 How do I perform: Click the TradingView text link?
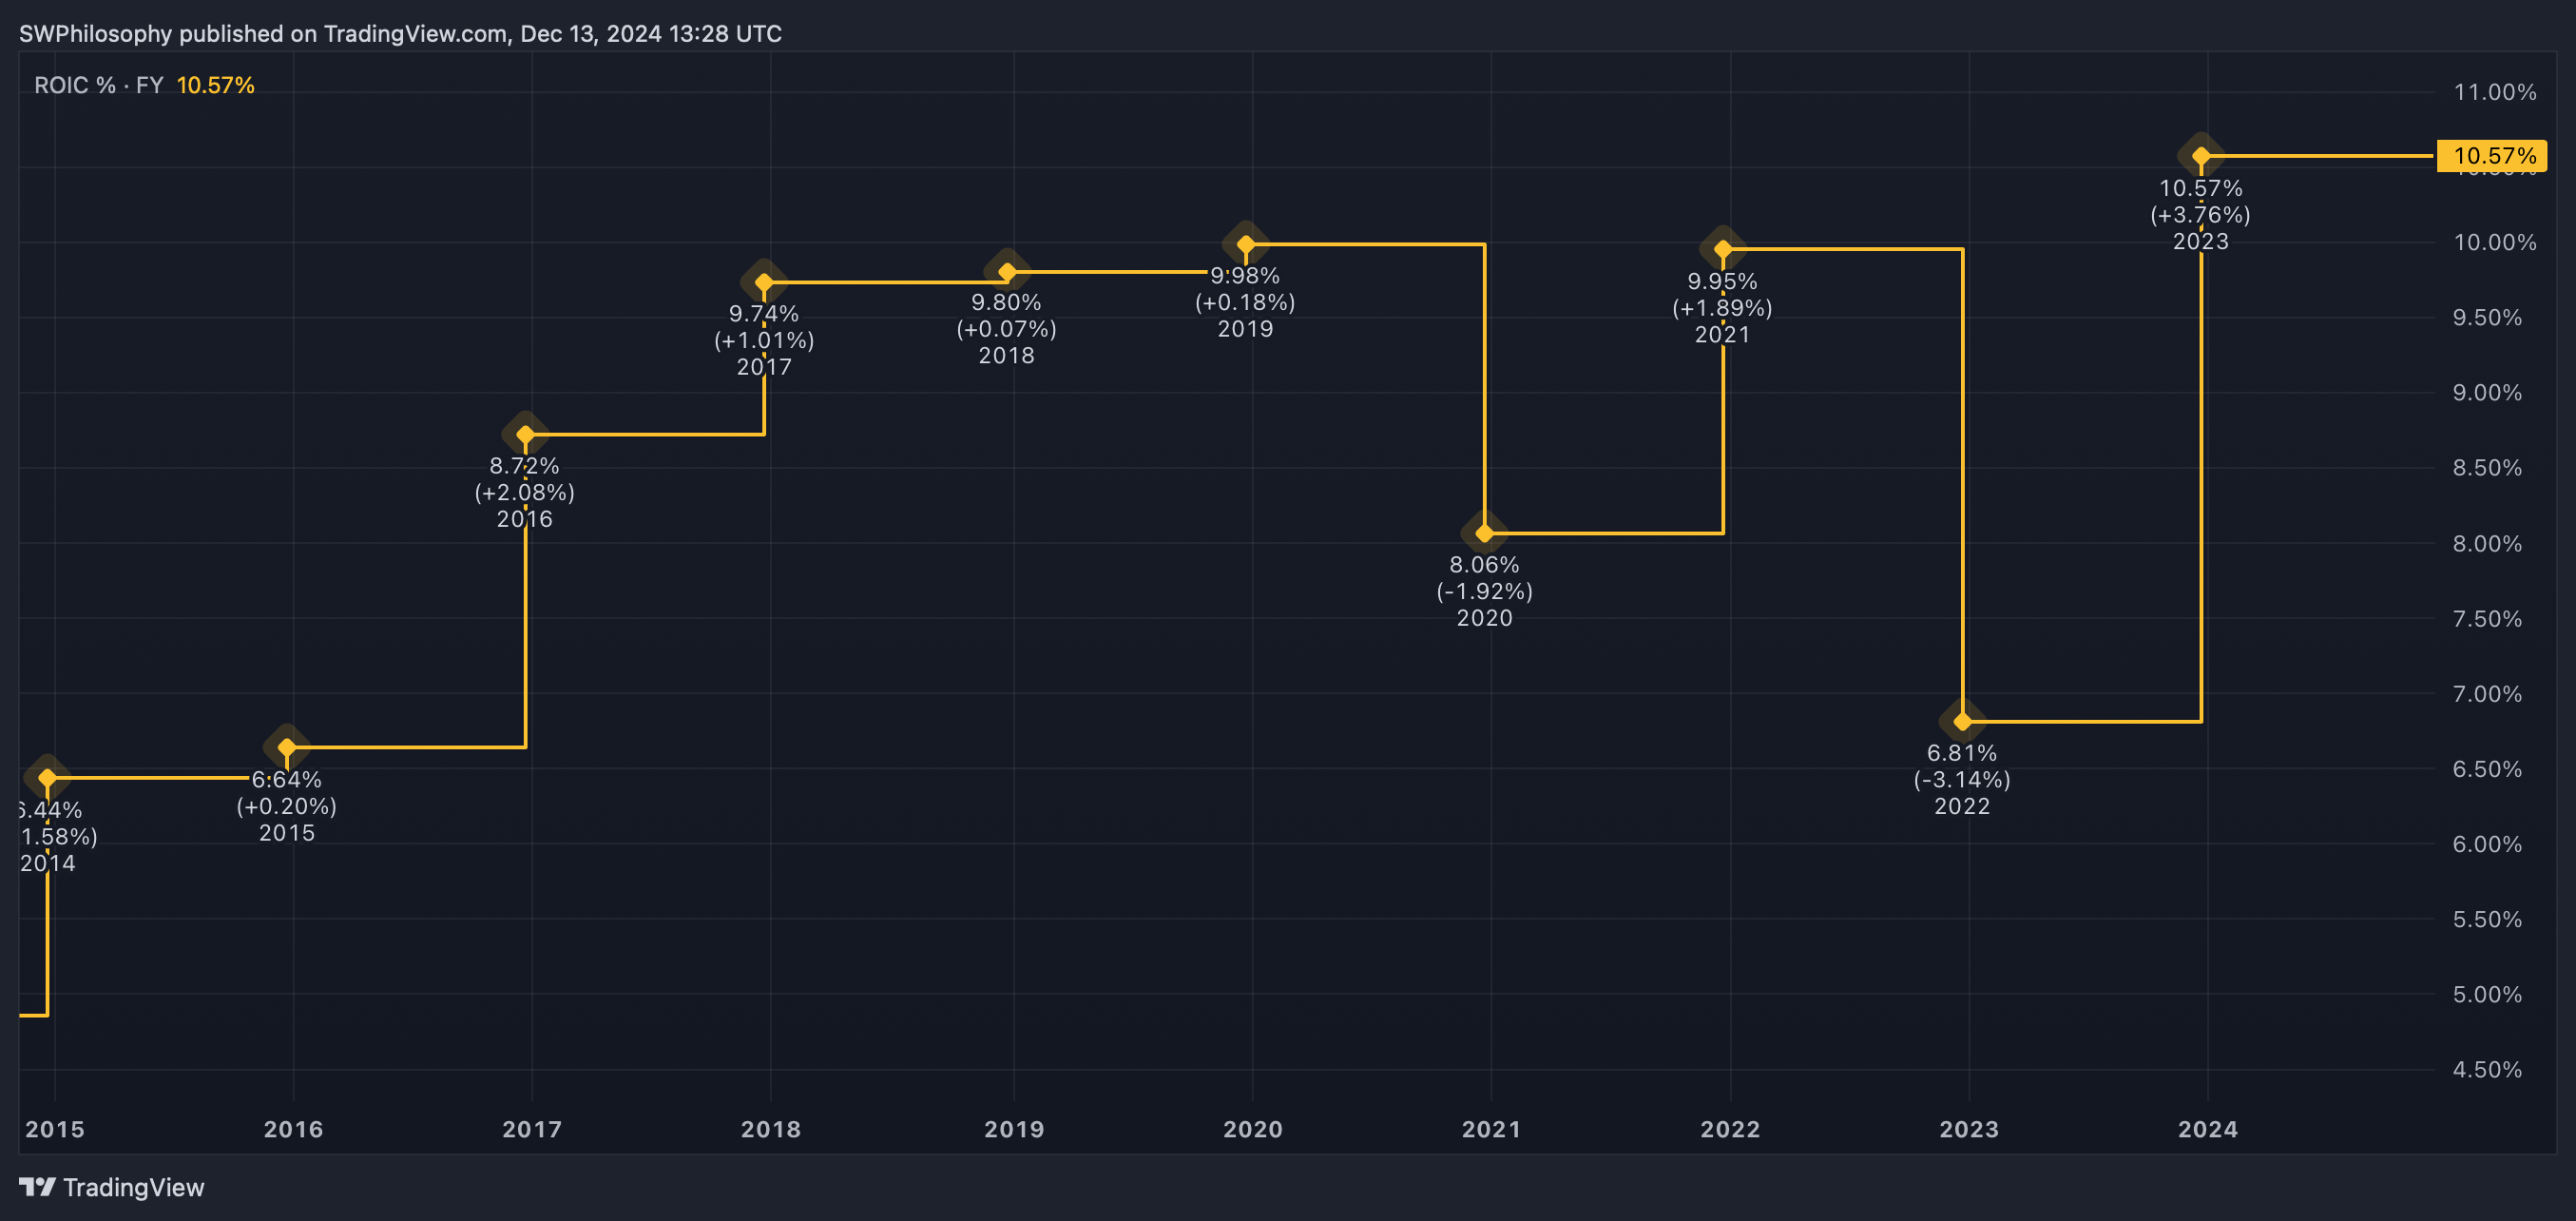click(x=133, y=1187)
